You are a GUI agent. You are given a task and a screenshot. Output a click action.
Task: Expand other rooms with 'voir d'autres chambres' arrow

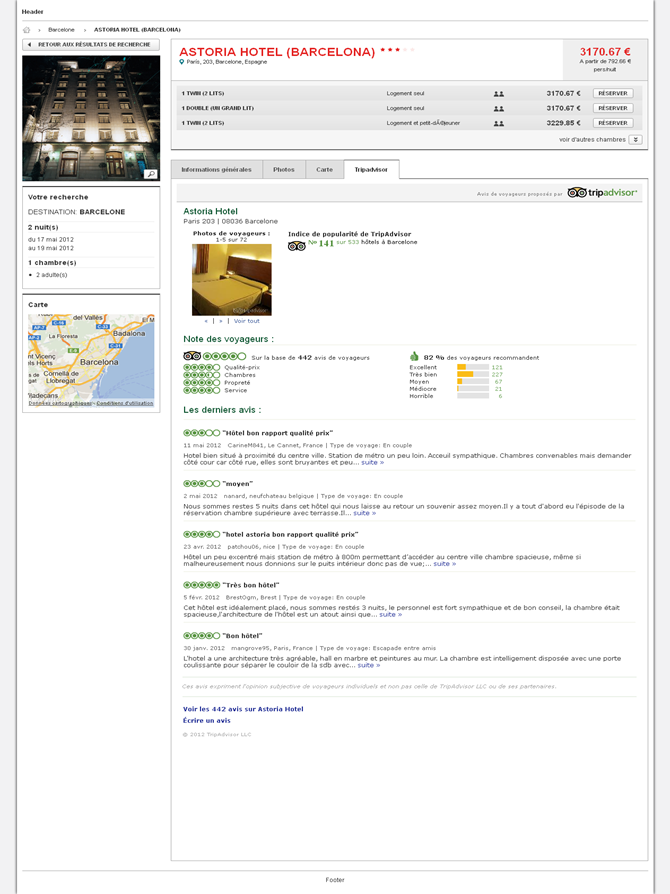click(x=635, y=140)
